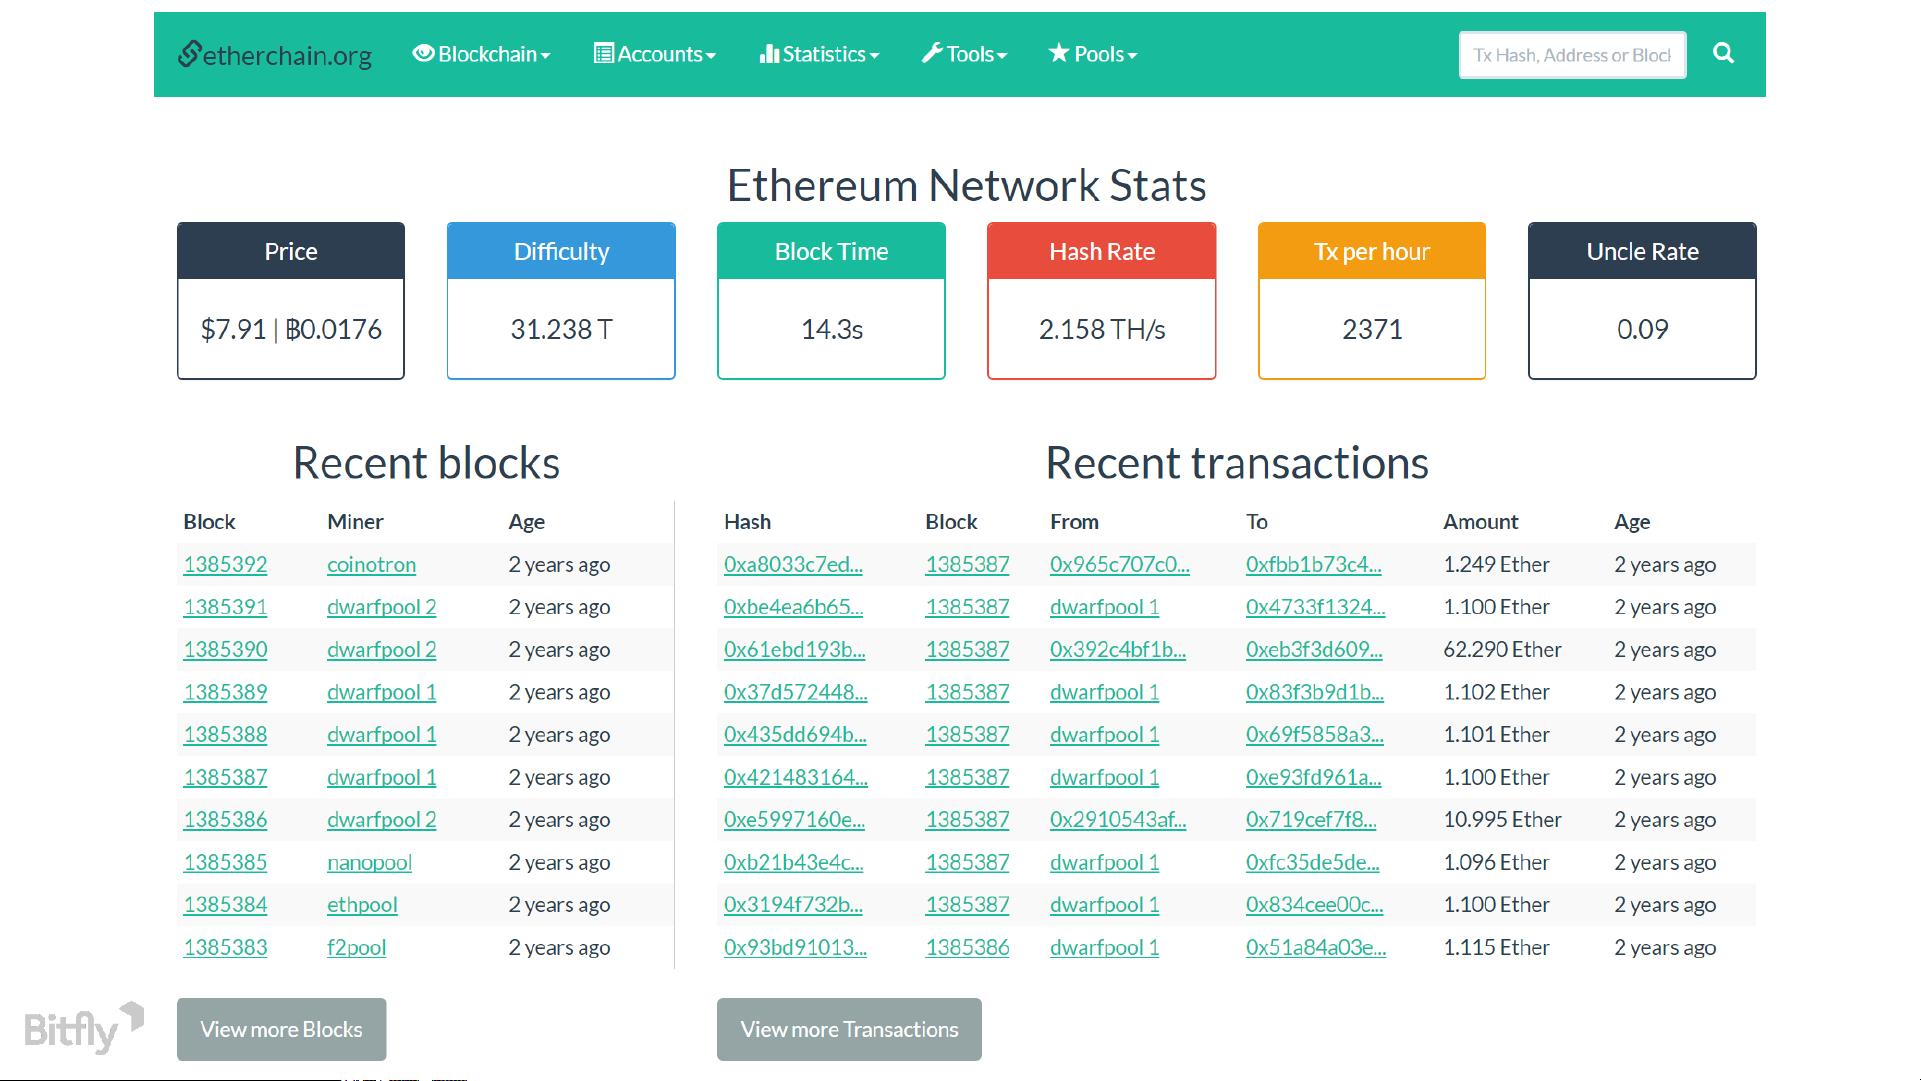
Task: Open dwarfpool 1 miner for block 1385389
Action: 381,692
